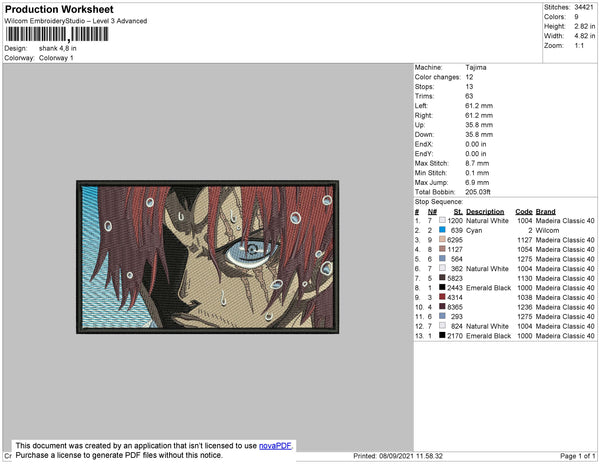
Task: Click the Stops value 13
Action: coord(469,86)
